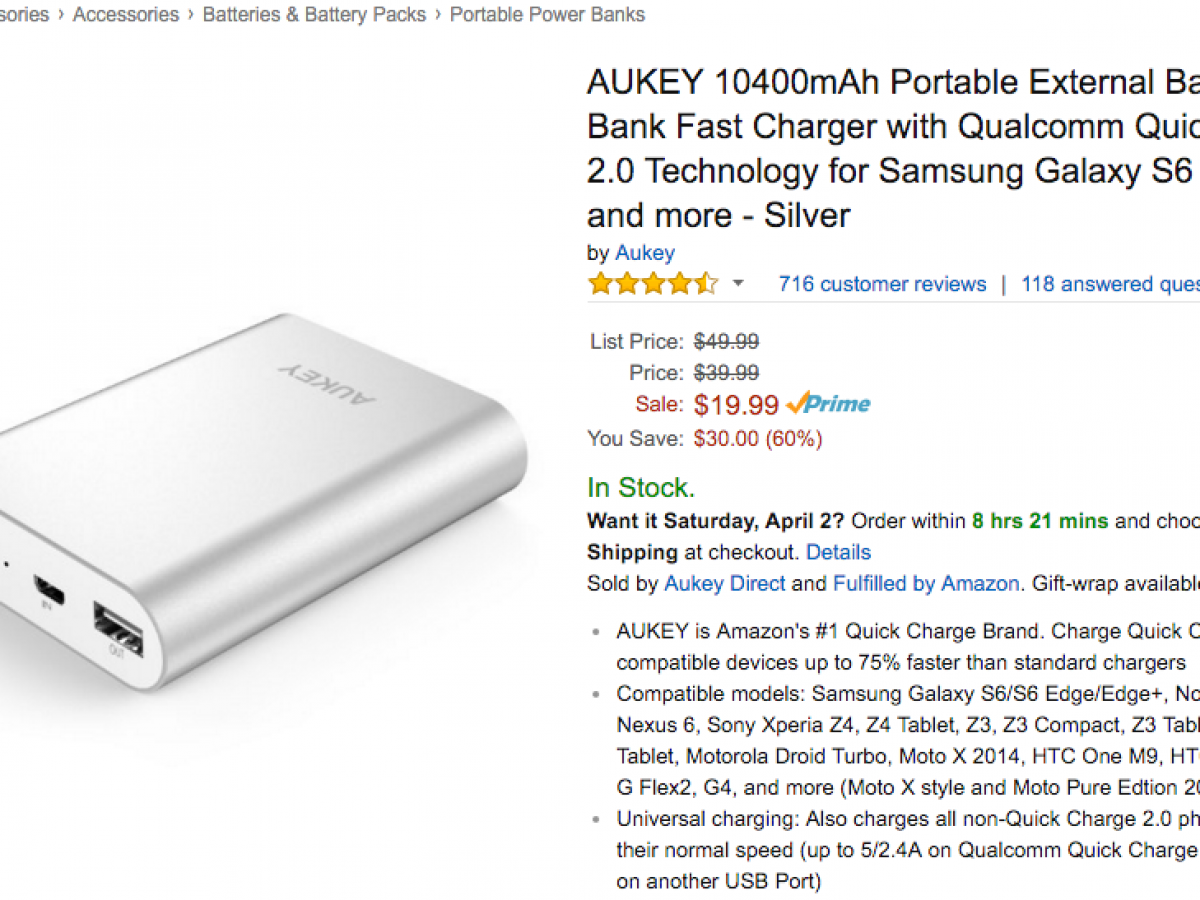Click the Aukey brand link under title

pos(644,253)
